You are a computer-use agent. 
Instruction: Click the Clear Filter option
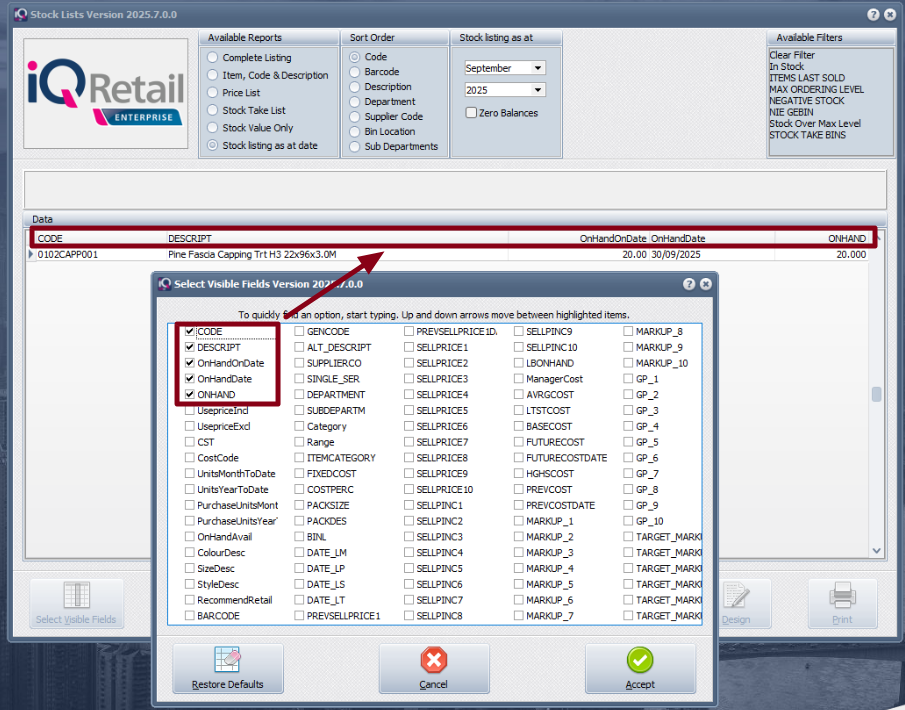791,55
